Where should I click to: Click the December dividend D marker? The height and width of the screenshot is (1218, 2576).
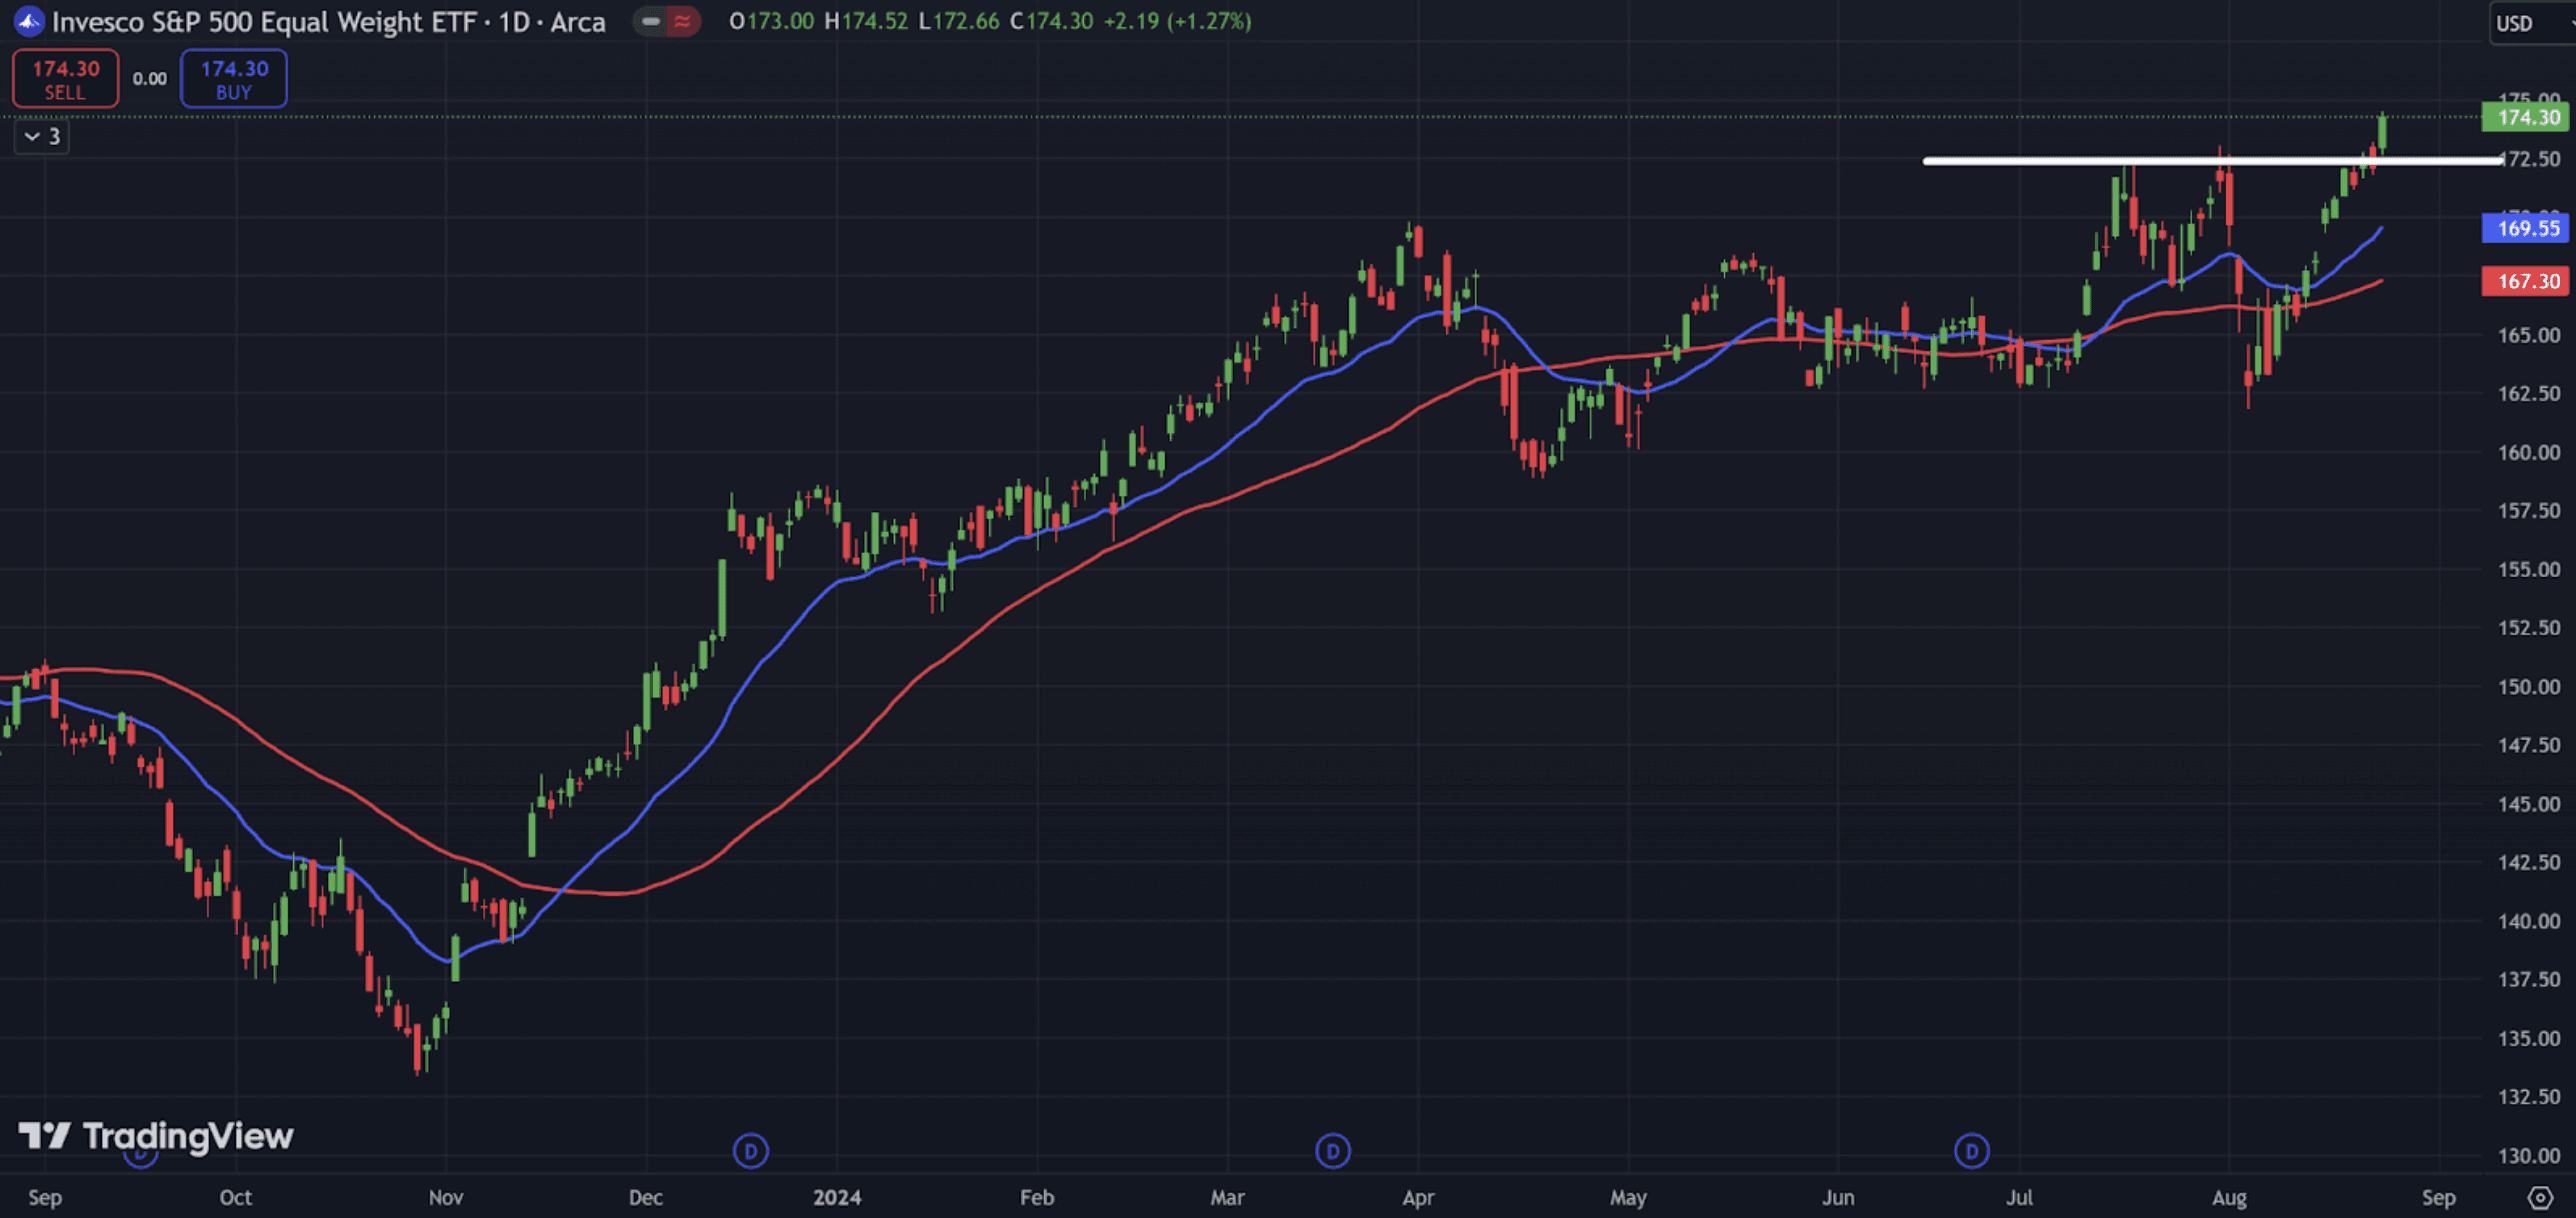click(x=750, y=1151)
